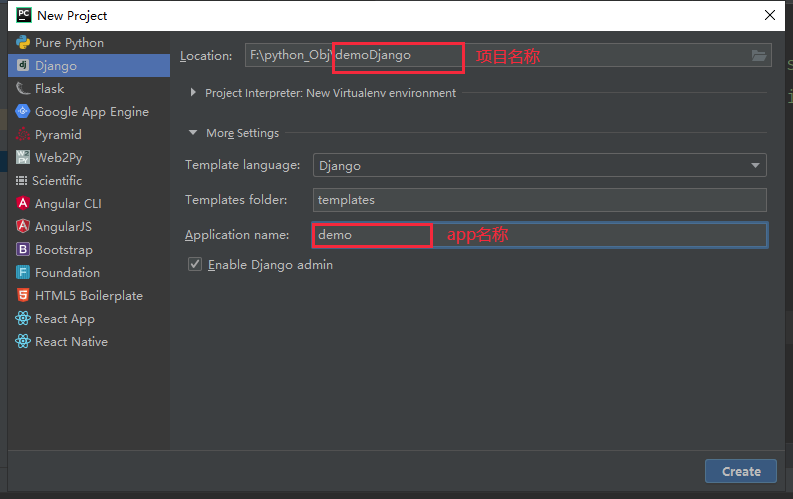The width and height of the screenshot is (793, 499).
Task: Choose the Flask project type label
Action: coord(50,88)
